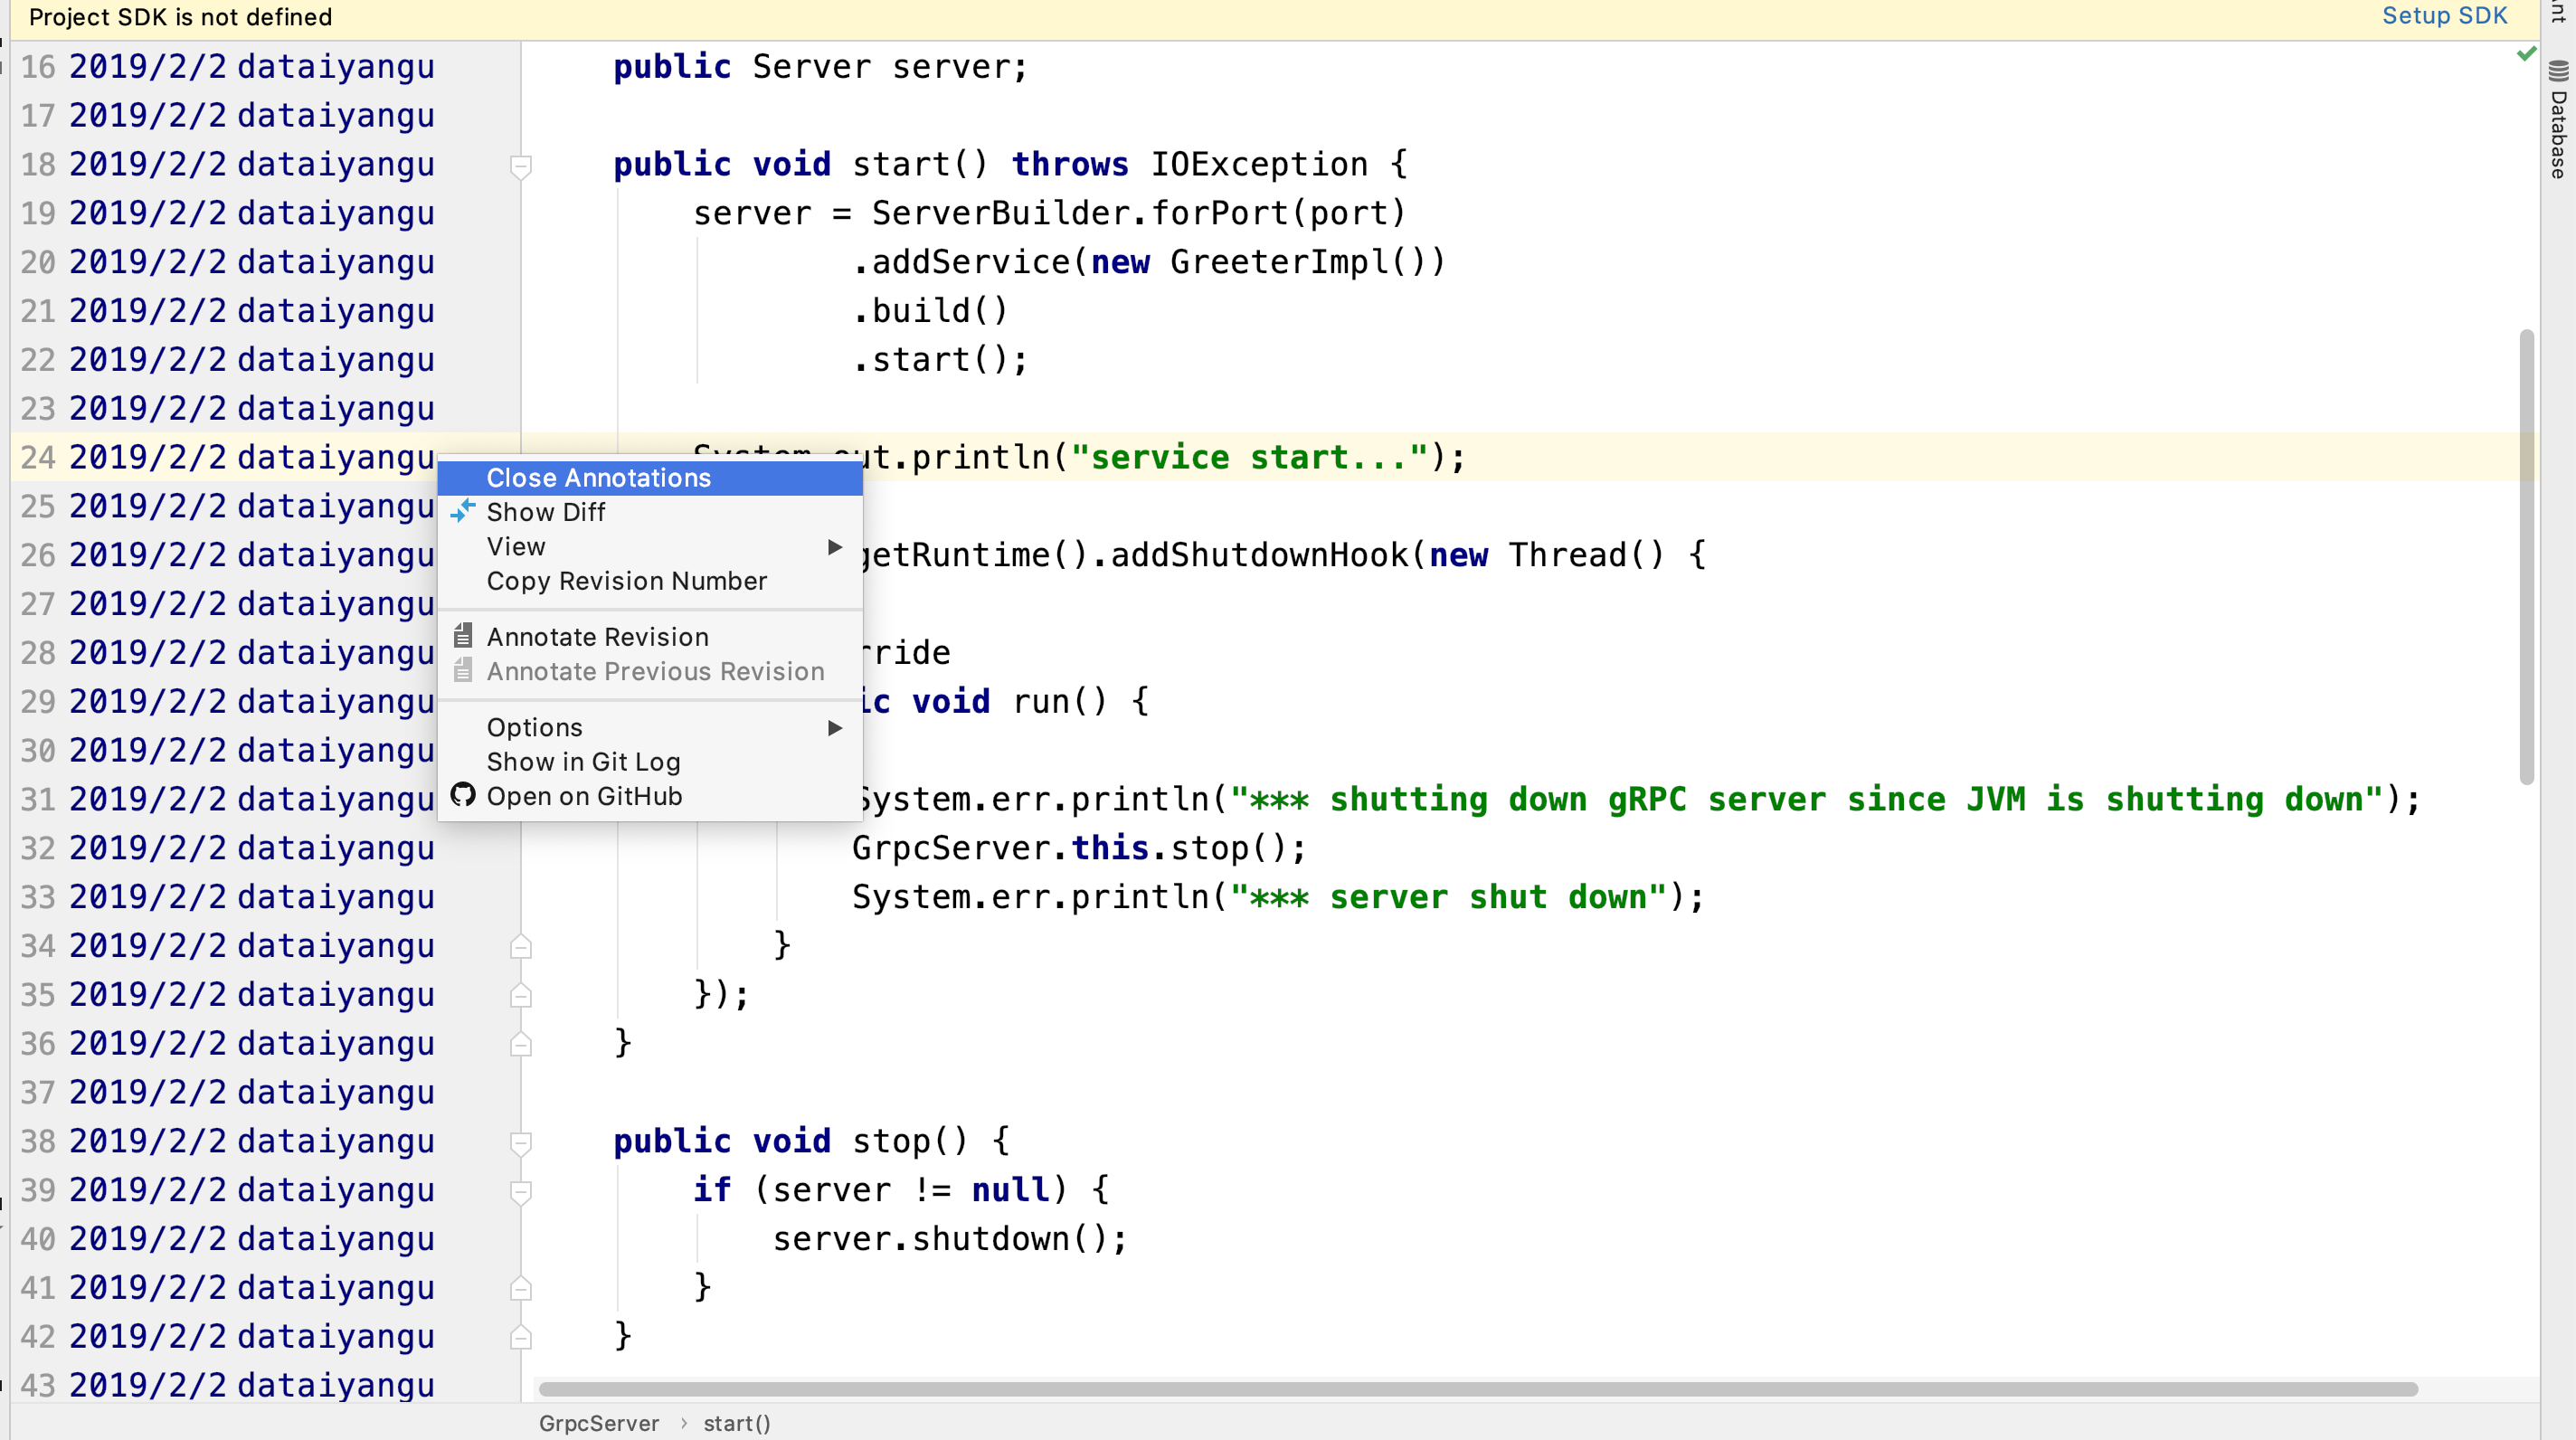Click the Show Diff icon in context menu

point(462,512)
